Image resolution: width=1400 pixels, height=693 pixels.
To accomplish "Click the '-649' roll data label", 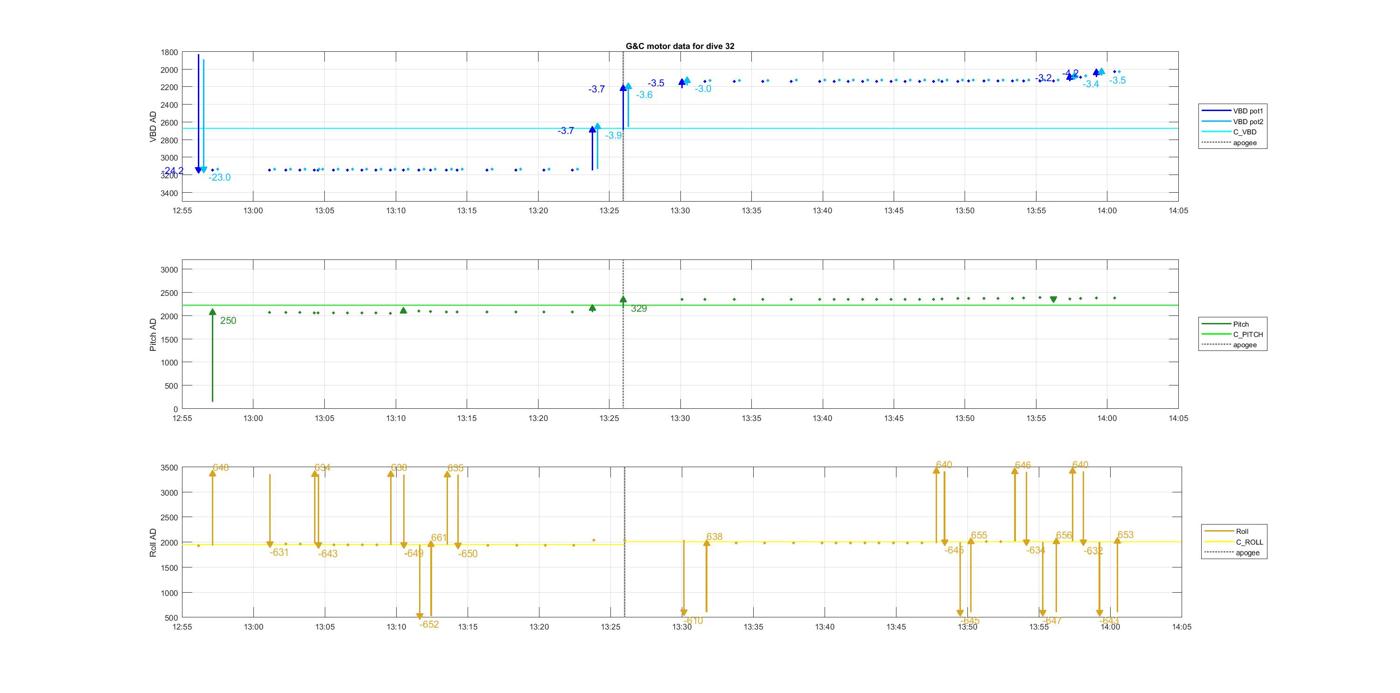I will pyautogui.click(x=414, y=553).
